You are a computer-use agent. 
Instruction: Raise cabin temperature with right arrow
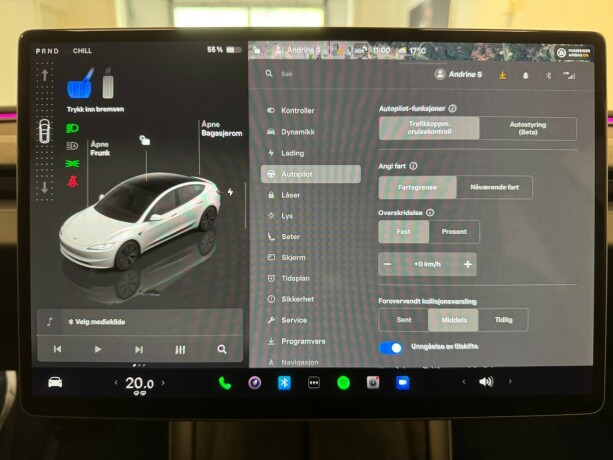[x=163, y=383]
